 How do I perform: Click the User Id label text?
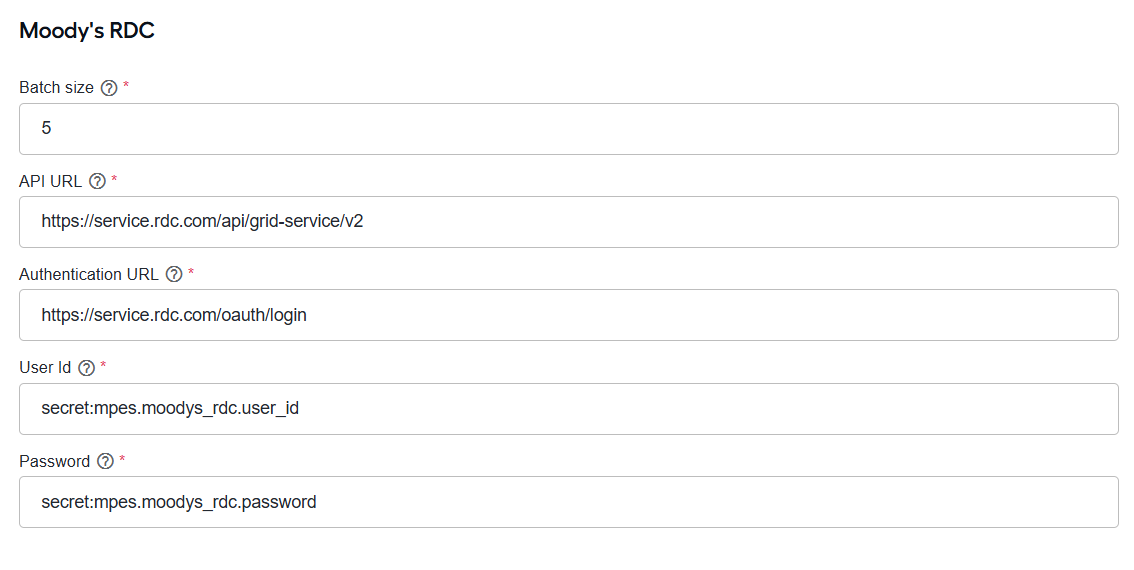(45, 367)
